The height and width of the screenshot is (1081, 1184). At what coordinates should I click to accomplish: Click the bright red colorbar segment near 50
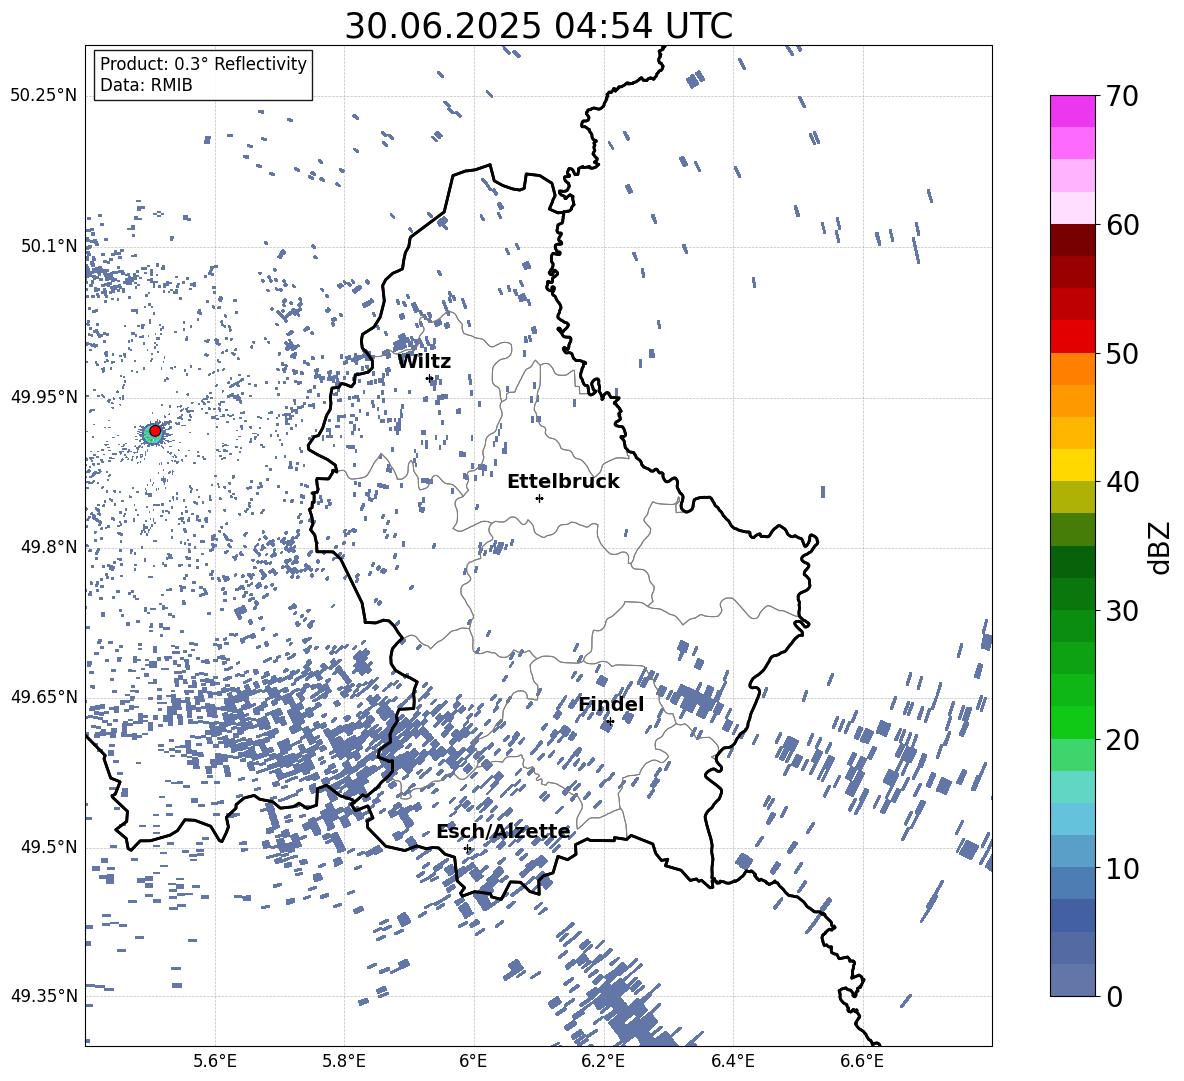point(1072,337)
